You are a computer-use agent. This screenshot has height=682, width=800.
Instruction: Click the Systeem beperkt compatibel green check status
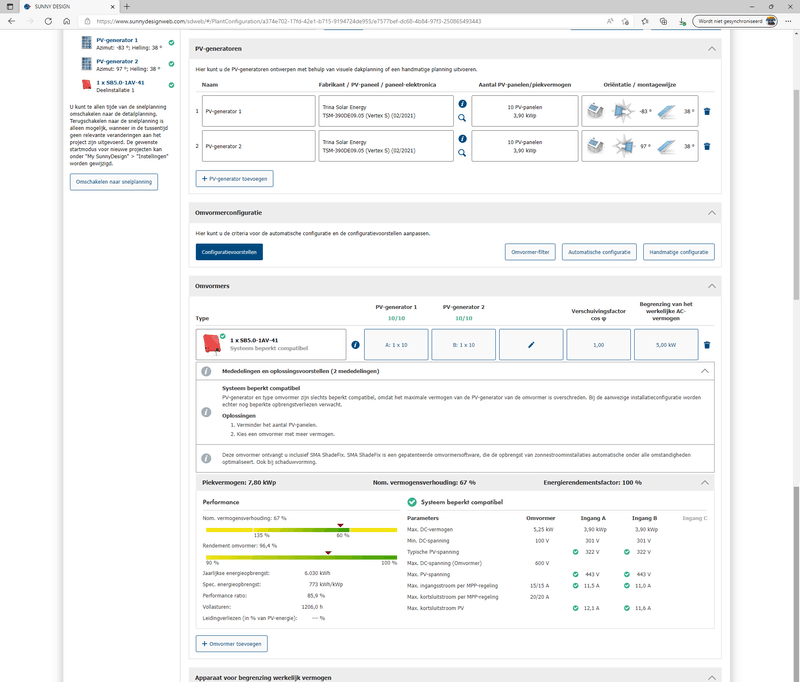pyautogui.click(x=412, y=502)
